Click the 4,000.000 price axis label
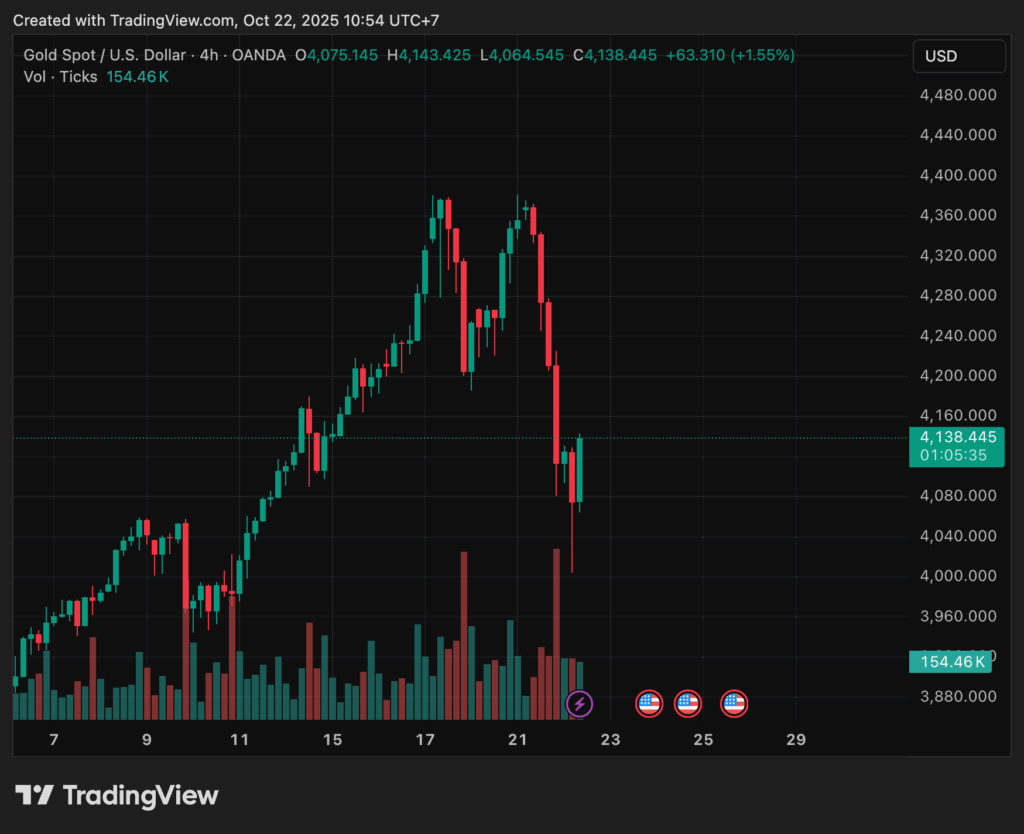Screen dimensions: 1024x834 [958, 576]
